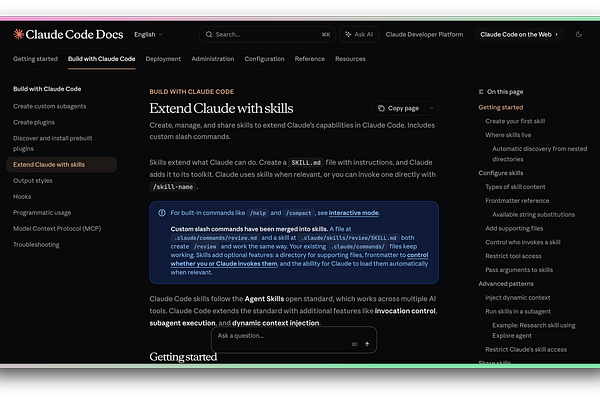The height and width of the screenshot is (400, 600).
Task: Click the Build with Claude Code sidebar heading
Action: 47,89
